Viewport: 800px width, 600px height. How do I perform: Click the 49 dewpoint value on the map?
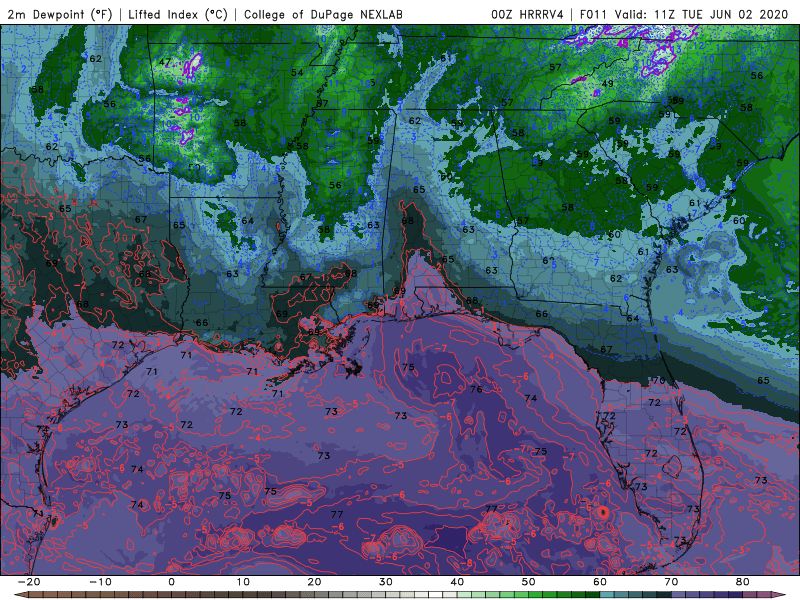(608, 84)
